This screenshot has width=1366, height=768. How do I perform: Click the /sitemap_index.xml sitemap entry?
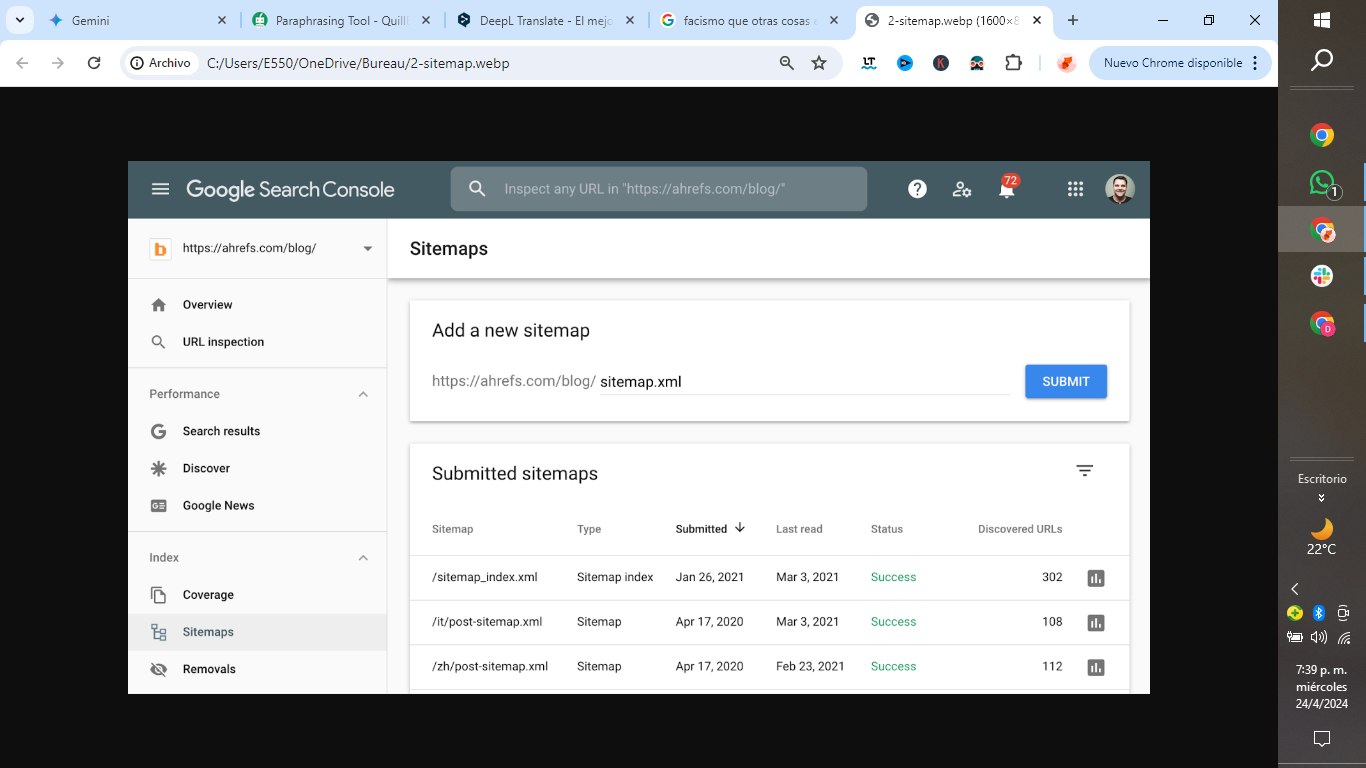click(485, 577)
